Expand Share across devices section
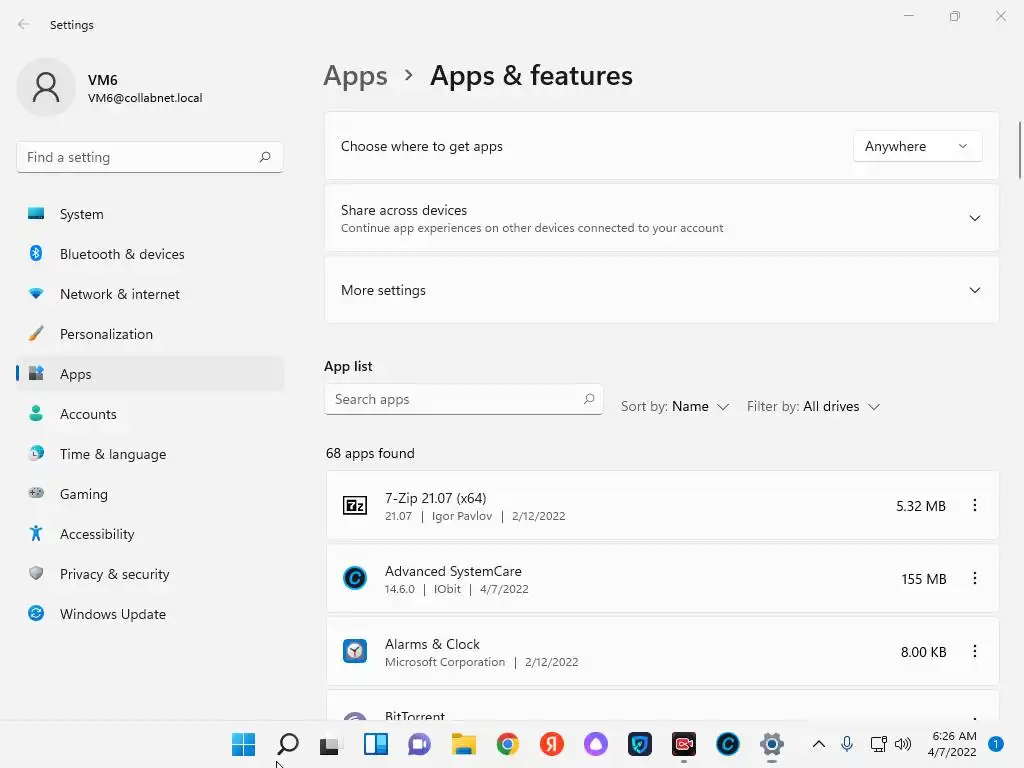Image resolution: width=1024 pixels, height=768 pixels. (974, 218)
